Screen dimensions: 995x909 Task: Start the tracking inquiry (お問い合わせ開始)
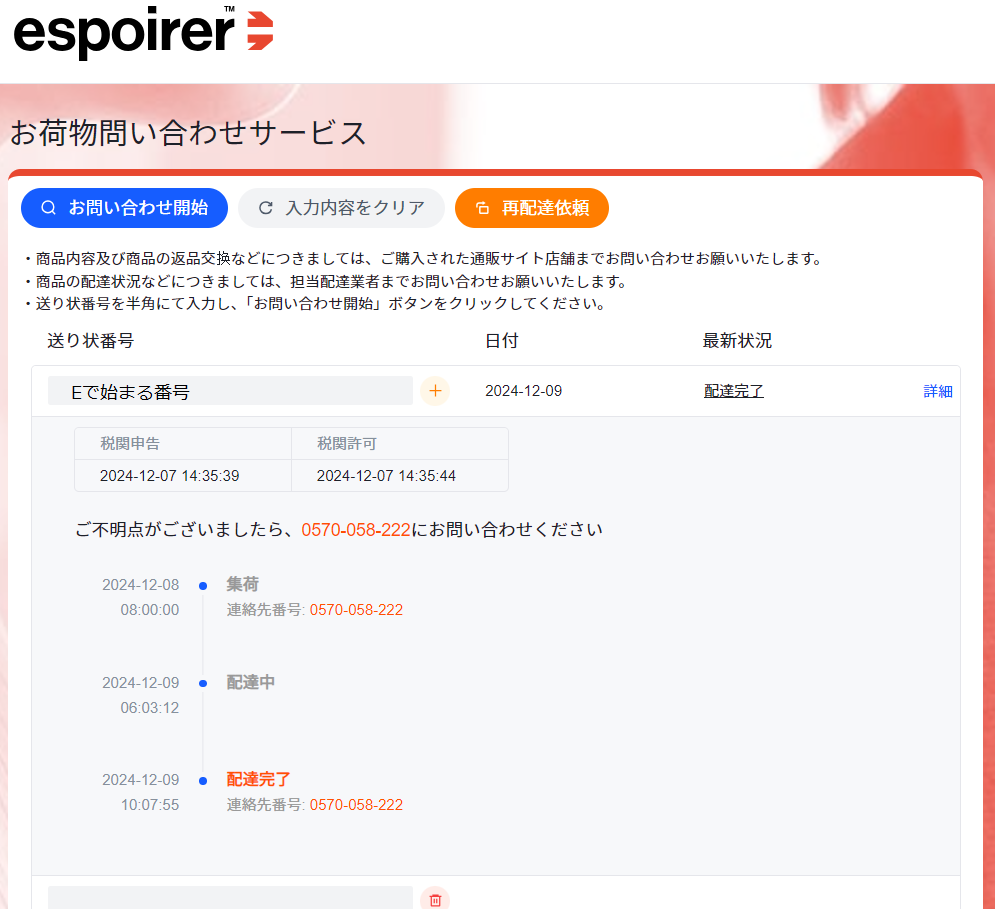pos(124,208)
